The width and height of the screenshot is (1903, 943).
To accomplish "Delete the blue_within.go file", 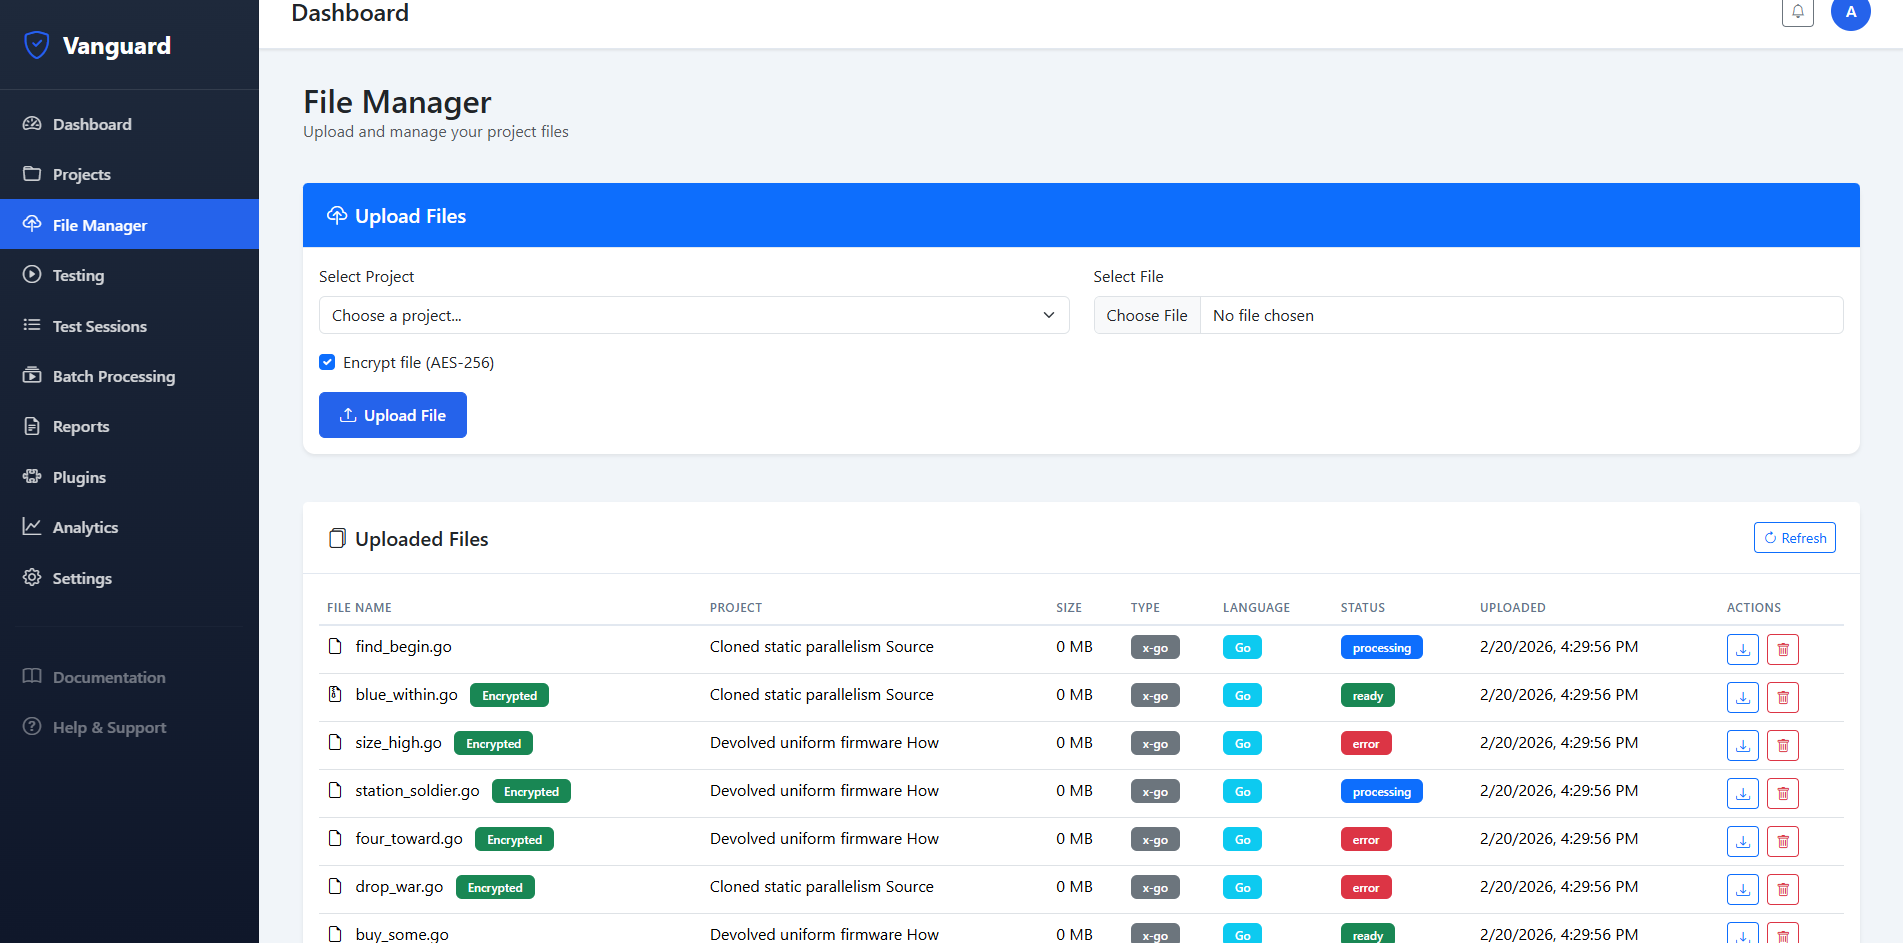I will 1782,697.
